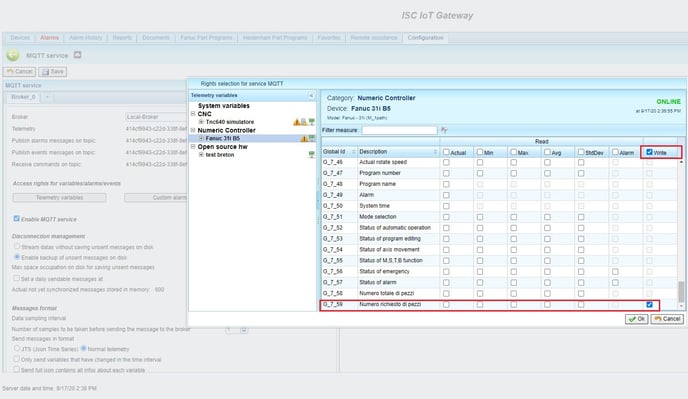The image size is (688, 399).
Task: Open the Heidenhain Part Programs tab
Action: (275, 38)
